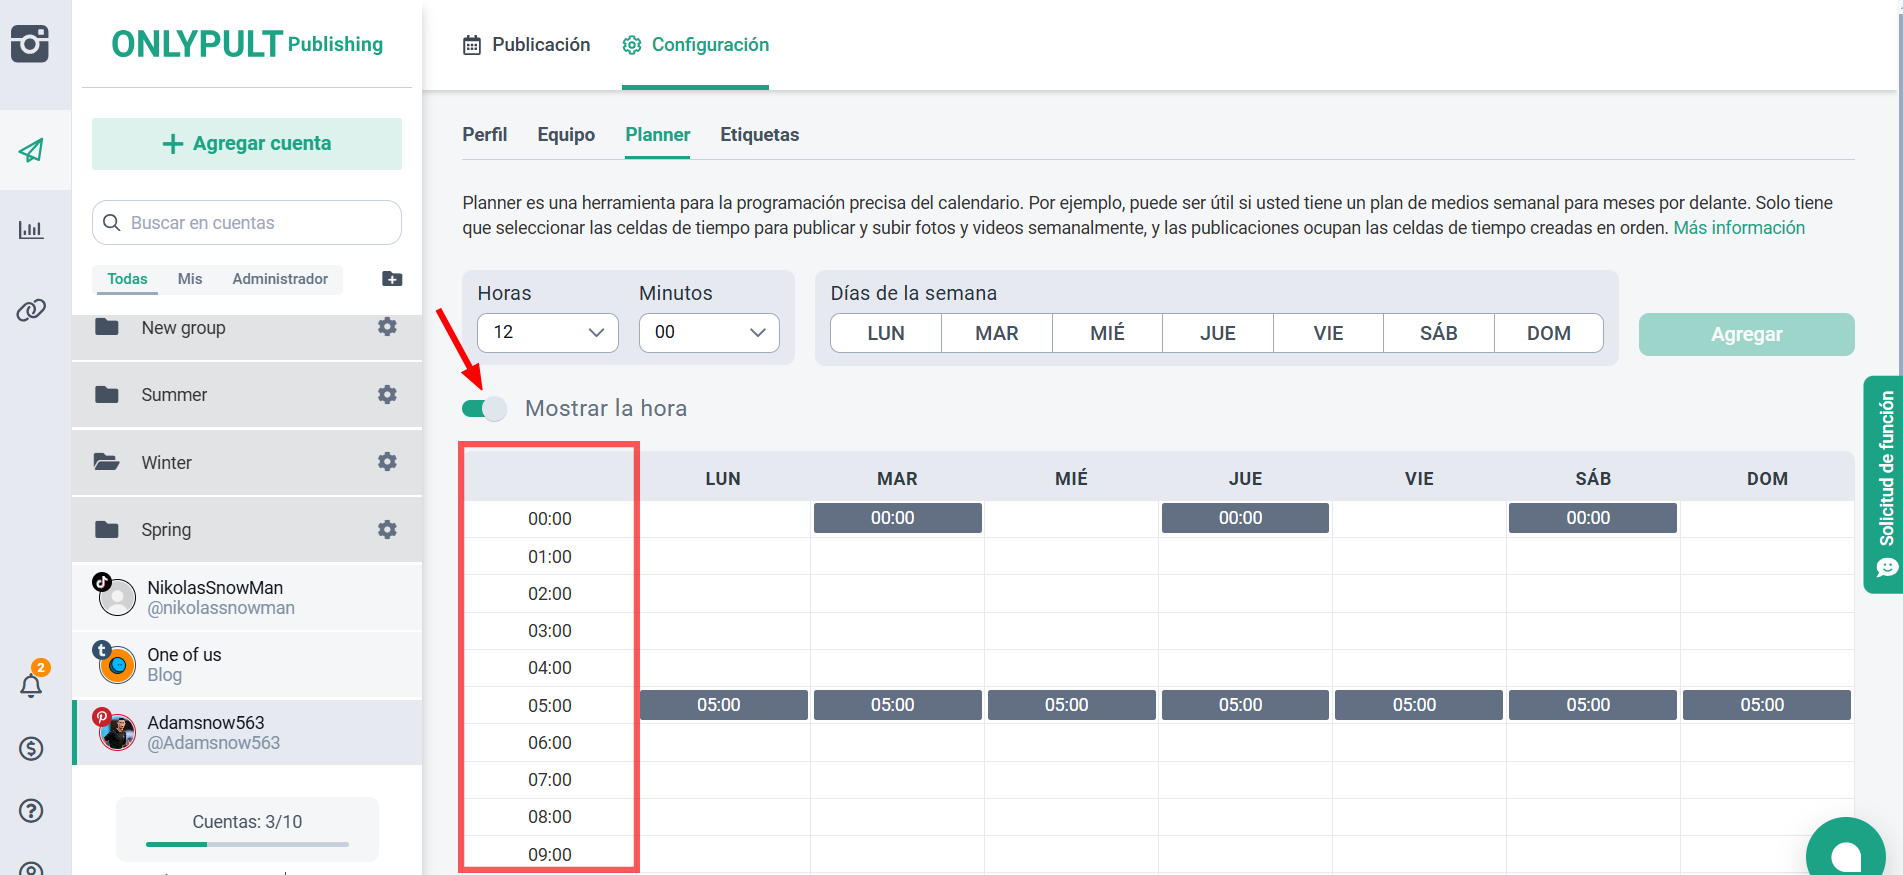
Task: Select the LUN day of the week
Action: [885, 333]
